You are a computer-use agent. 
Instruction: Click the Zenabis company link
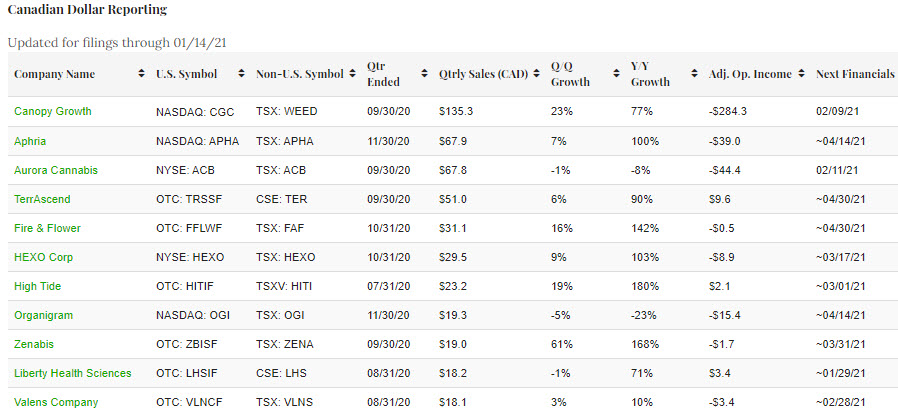(x=35, y=344)
